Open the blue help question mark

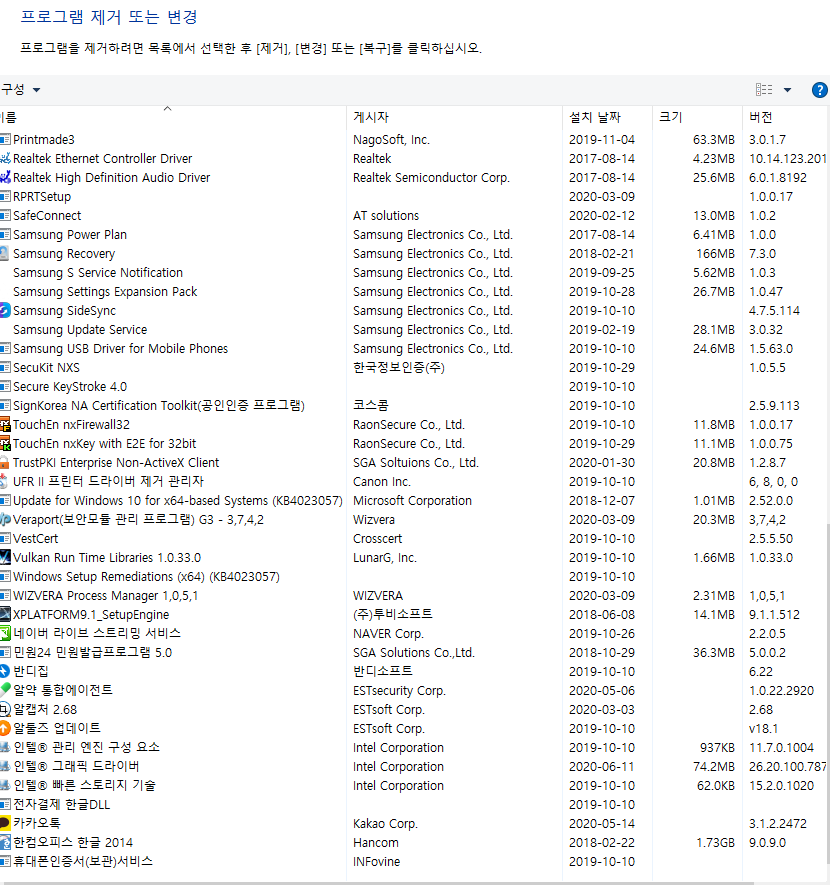point(819,90)
